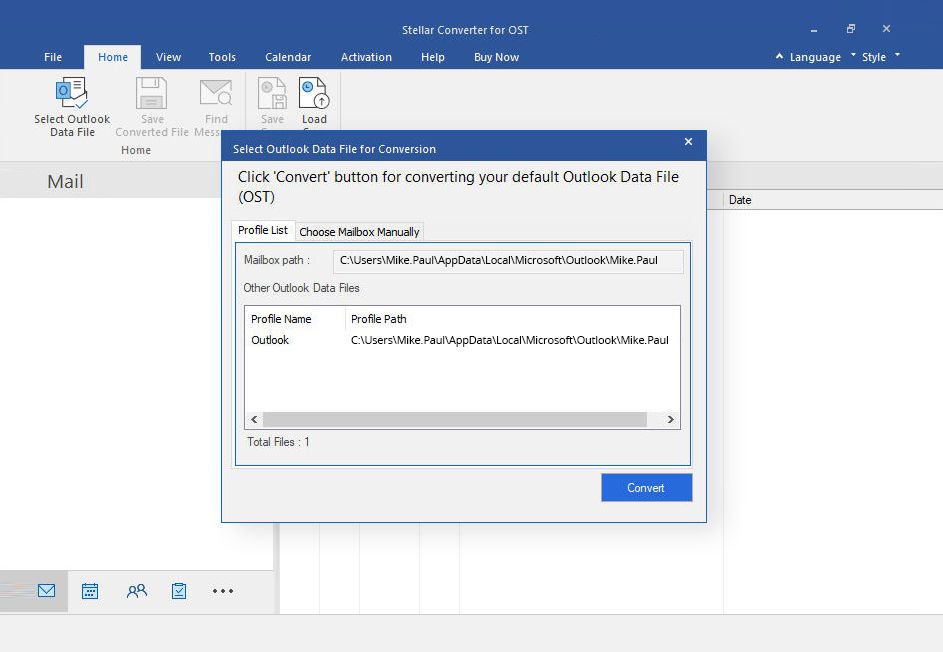943x652 pixels.
Task: Show more navigation options ellipsis
Action: [x=223, y=591]
